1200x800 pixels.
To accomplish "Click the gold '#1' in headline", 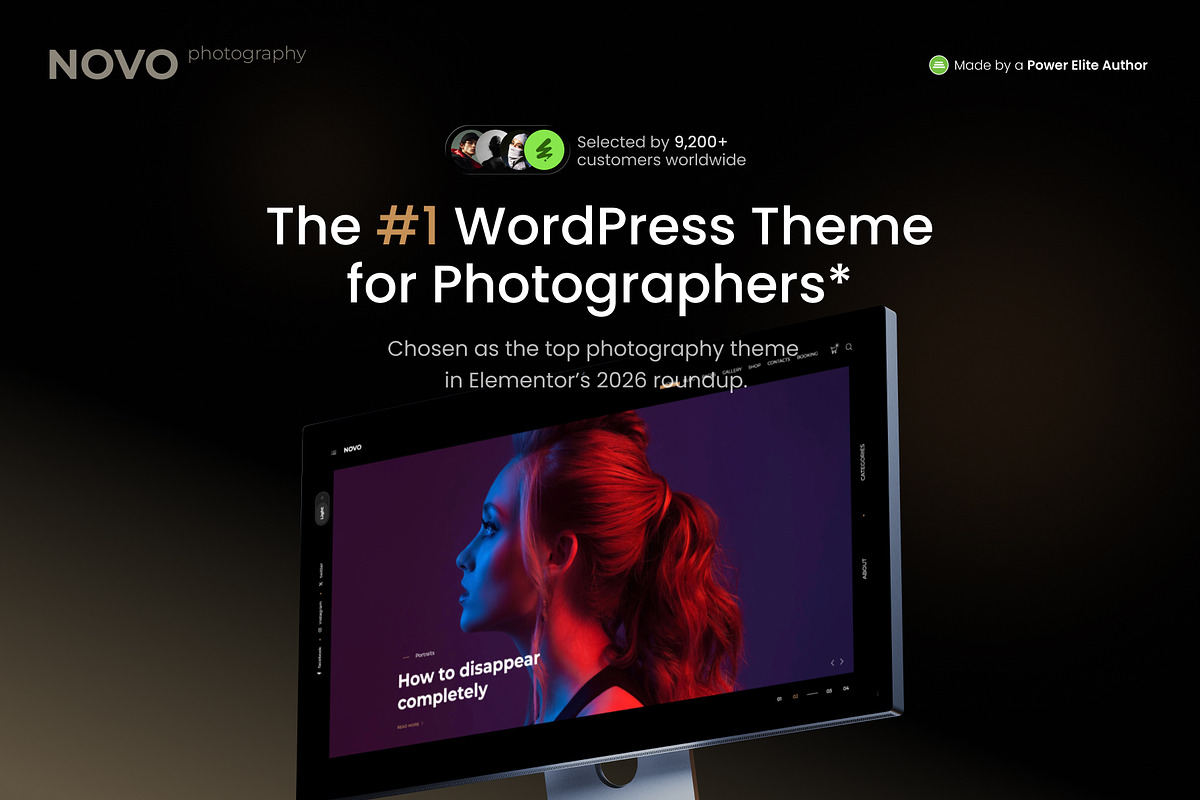I will [408, 227].
